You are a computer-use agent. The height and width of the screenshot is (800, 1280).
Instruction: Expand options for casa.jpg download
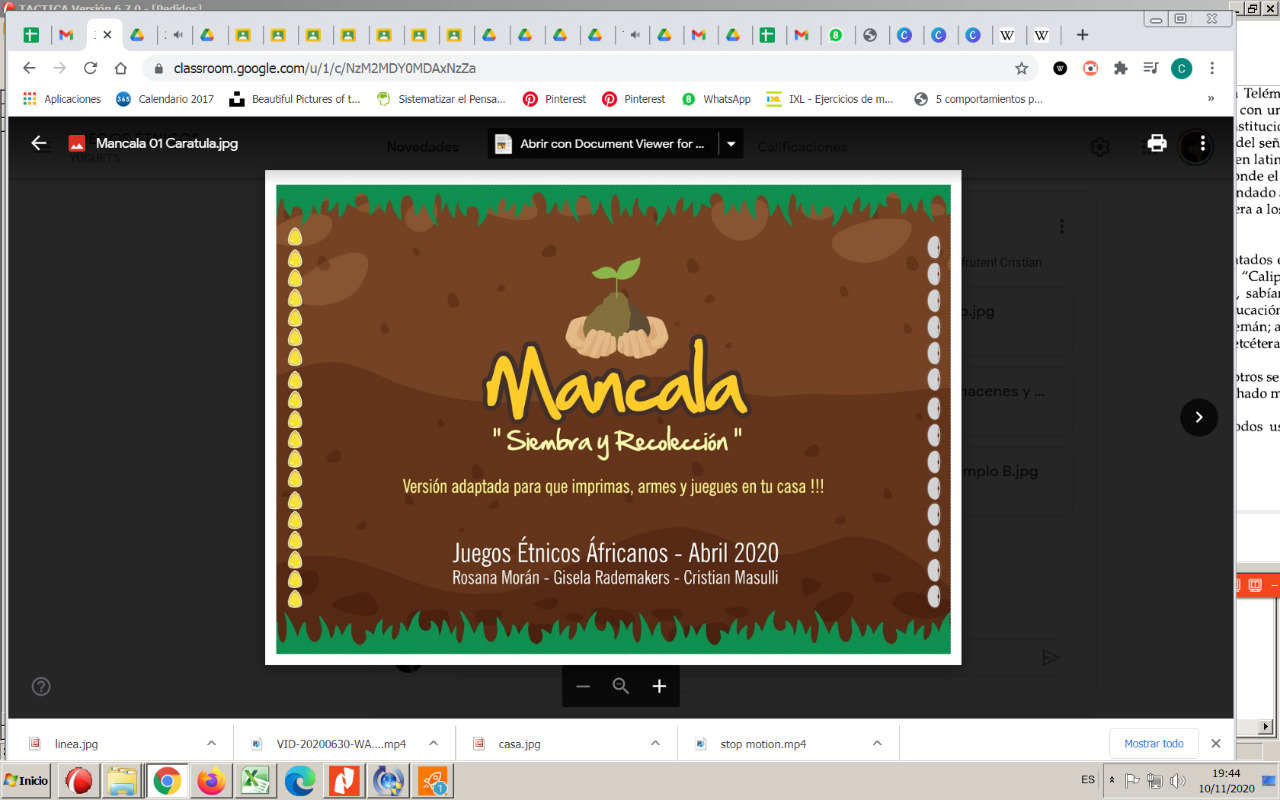pos(655,743)
